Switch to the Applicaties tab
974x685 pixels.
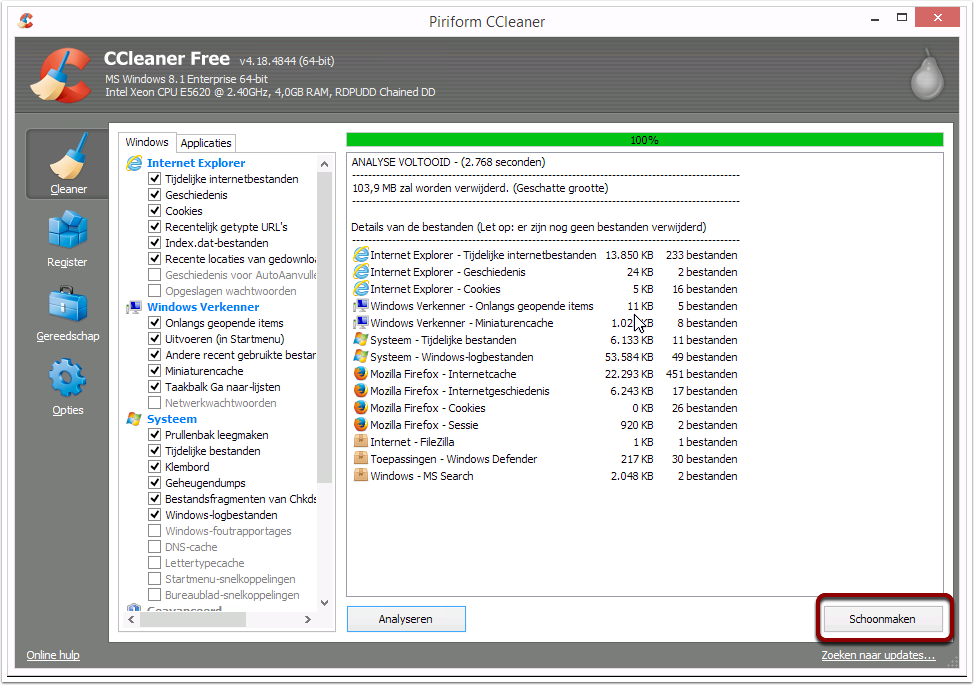pos(206,143)
